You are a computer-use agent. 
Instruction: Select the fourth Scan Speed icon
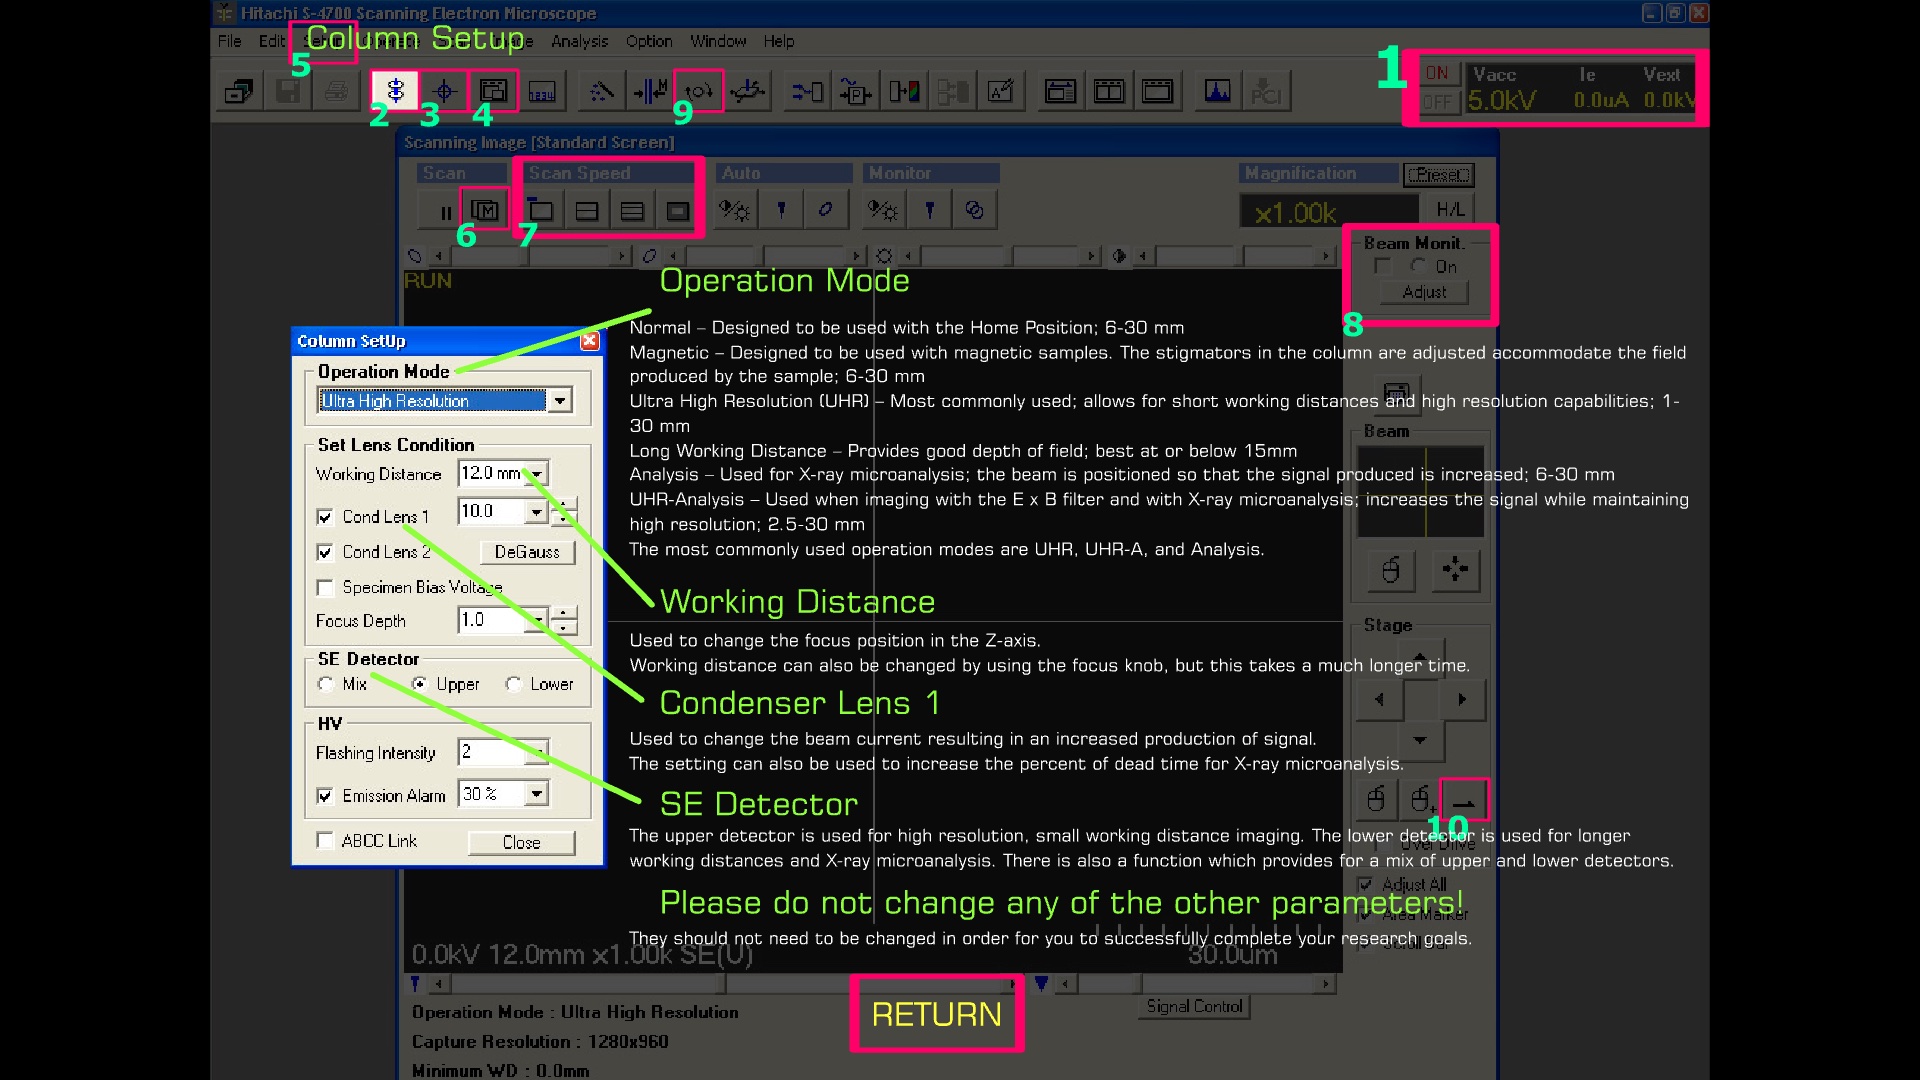pyautogui.click(x=678, y=211)
